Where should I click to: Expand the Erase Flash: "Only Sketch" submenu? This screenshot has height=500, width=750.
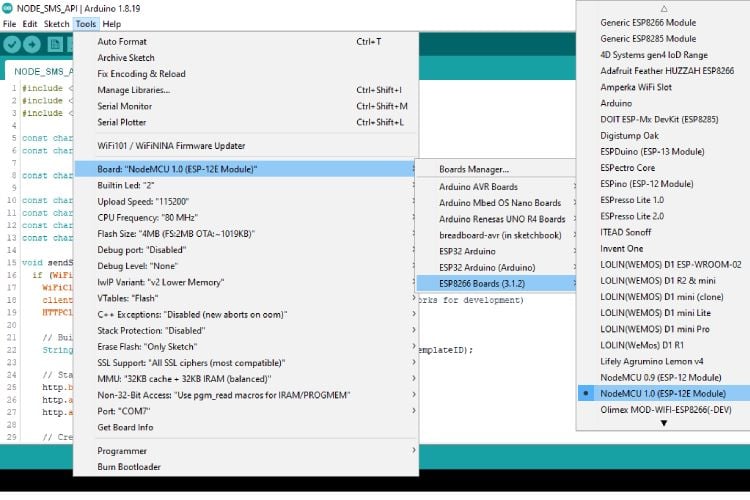point(246,346)
